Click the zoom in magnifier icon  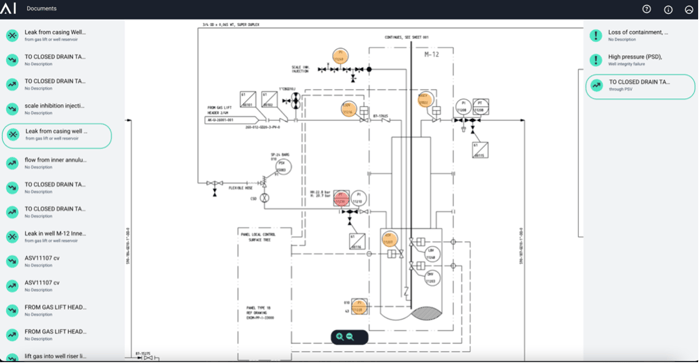click(340, 337)
